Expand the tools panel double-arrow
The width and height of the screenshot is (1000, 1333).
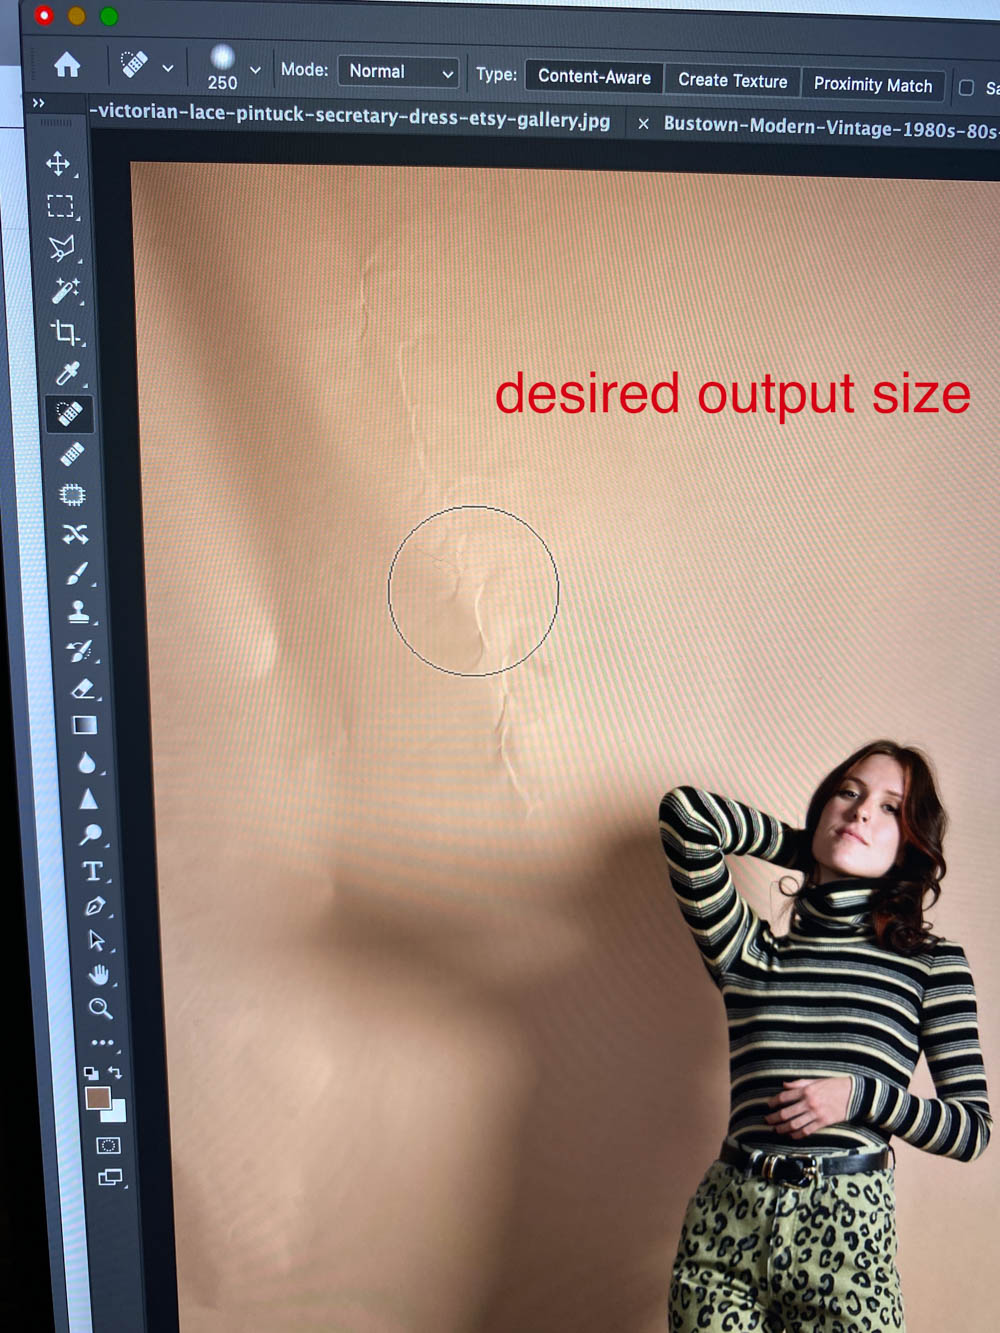[39, 103]
